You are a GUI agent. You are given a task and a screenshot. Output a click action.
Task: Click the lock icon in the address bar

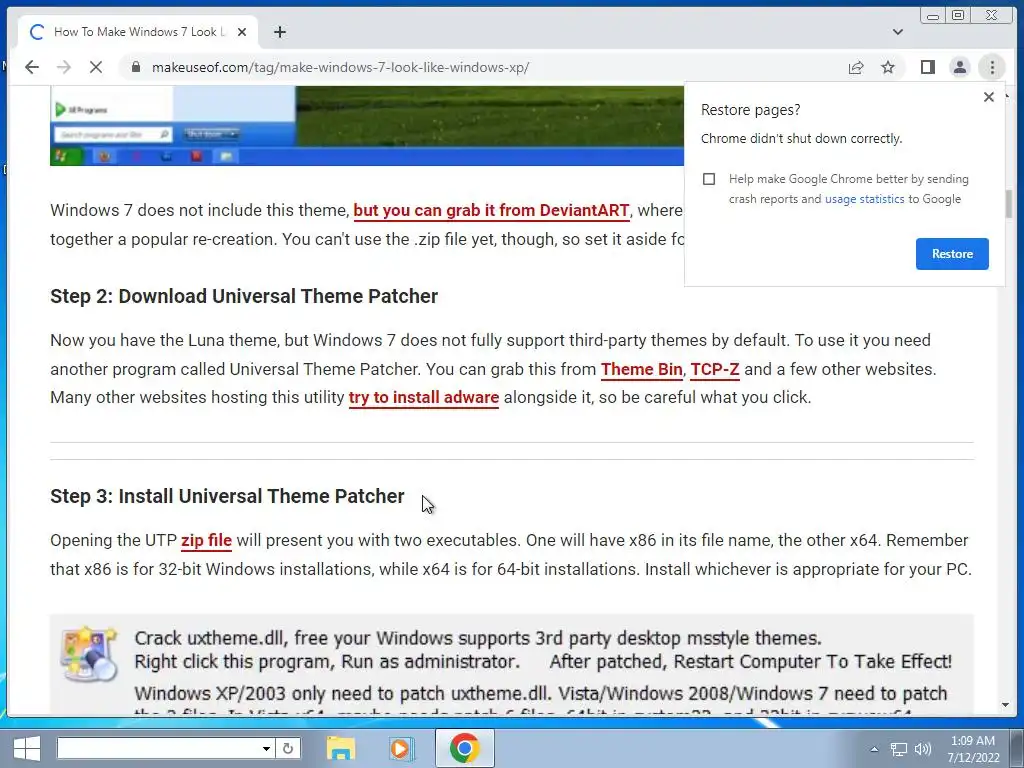(136, 67)
